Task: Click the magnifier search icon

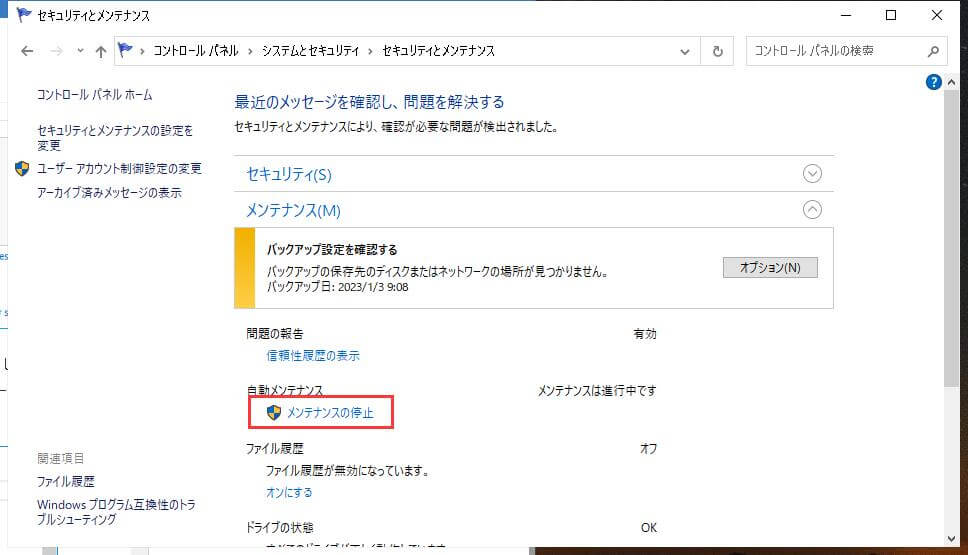Action: (933, 51)
